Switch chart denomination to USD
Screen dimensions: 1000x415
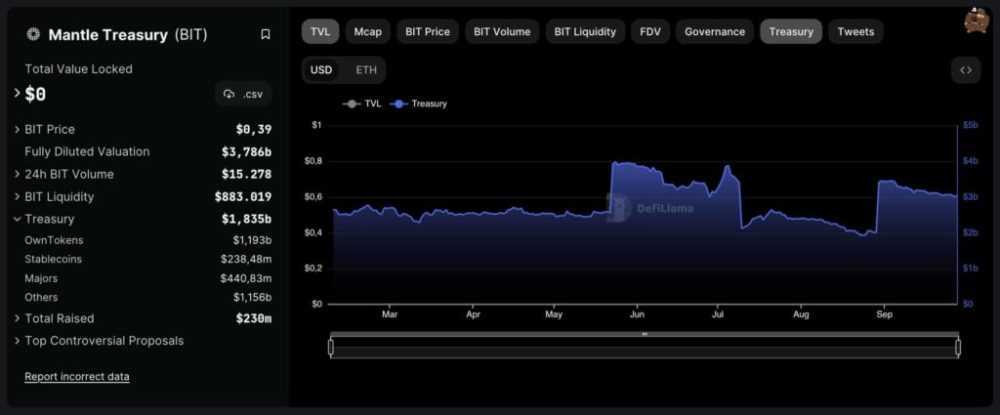[321, 70]
